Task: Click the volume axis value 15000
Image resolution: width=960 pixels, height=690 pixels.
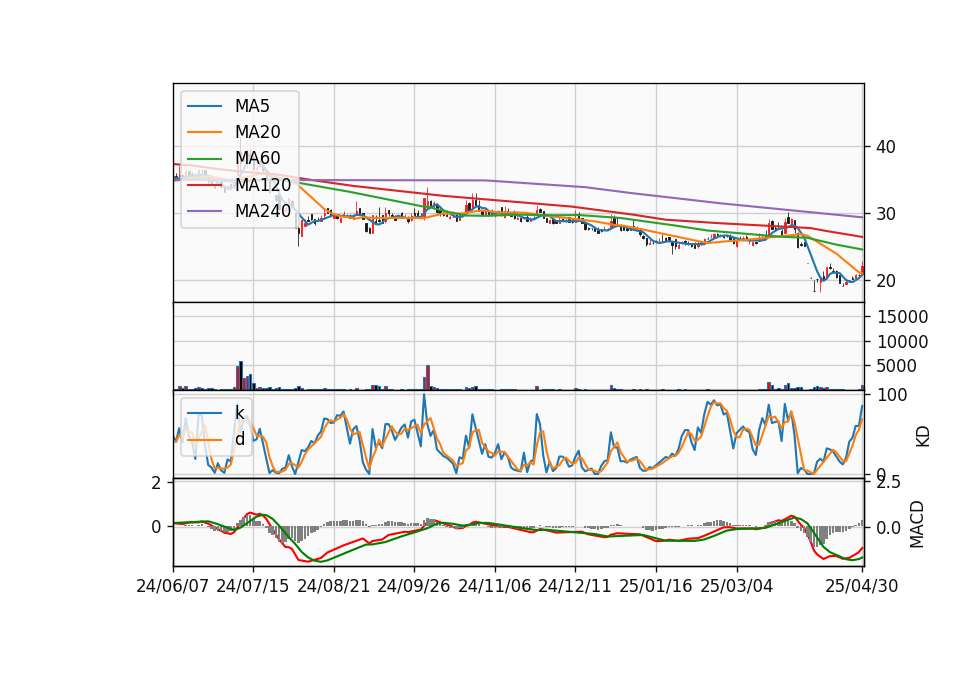Action: [x=902, y=317]
